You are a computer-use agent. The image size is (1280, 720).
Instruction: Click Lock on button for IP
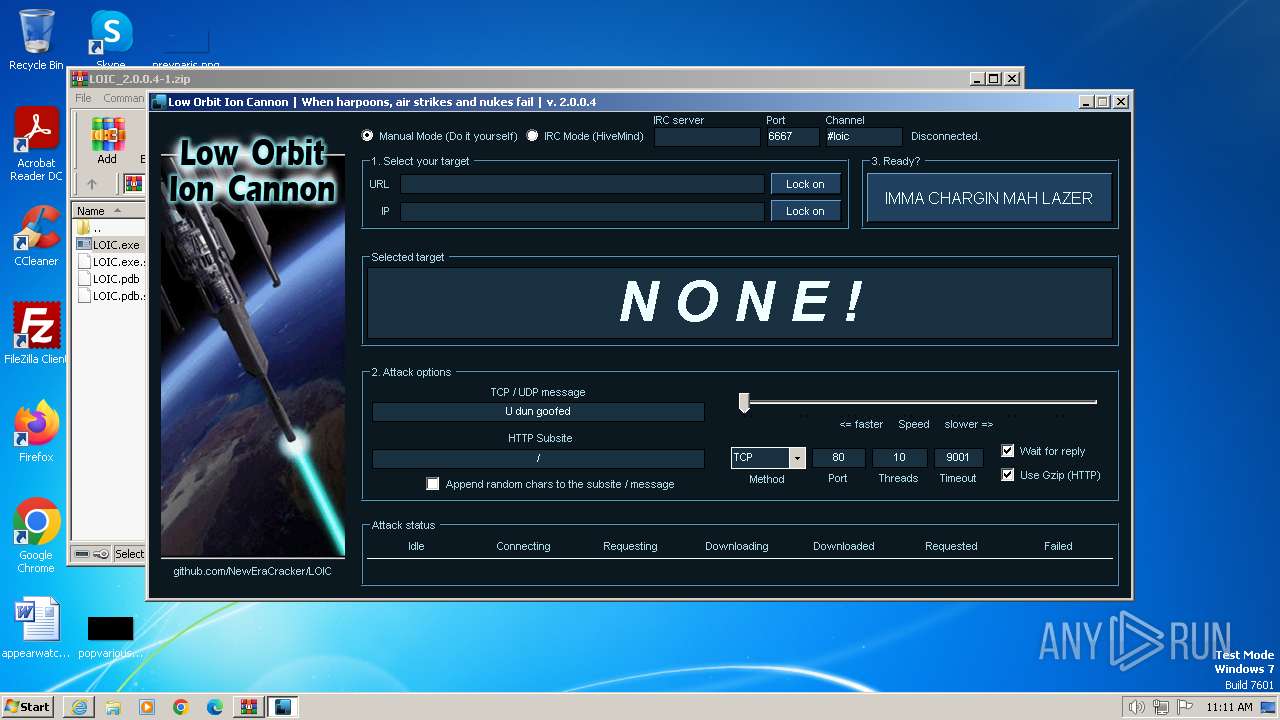(805, 211)
